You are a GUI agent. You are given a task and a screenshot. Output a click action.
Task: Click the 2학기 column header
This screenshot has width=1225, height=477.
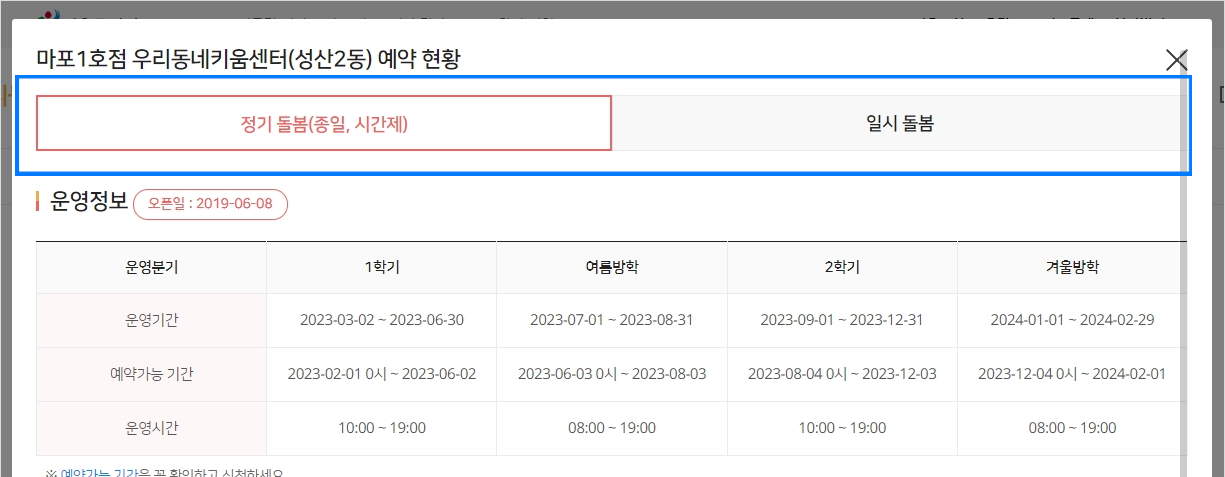[x=842, y=267]
